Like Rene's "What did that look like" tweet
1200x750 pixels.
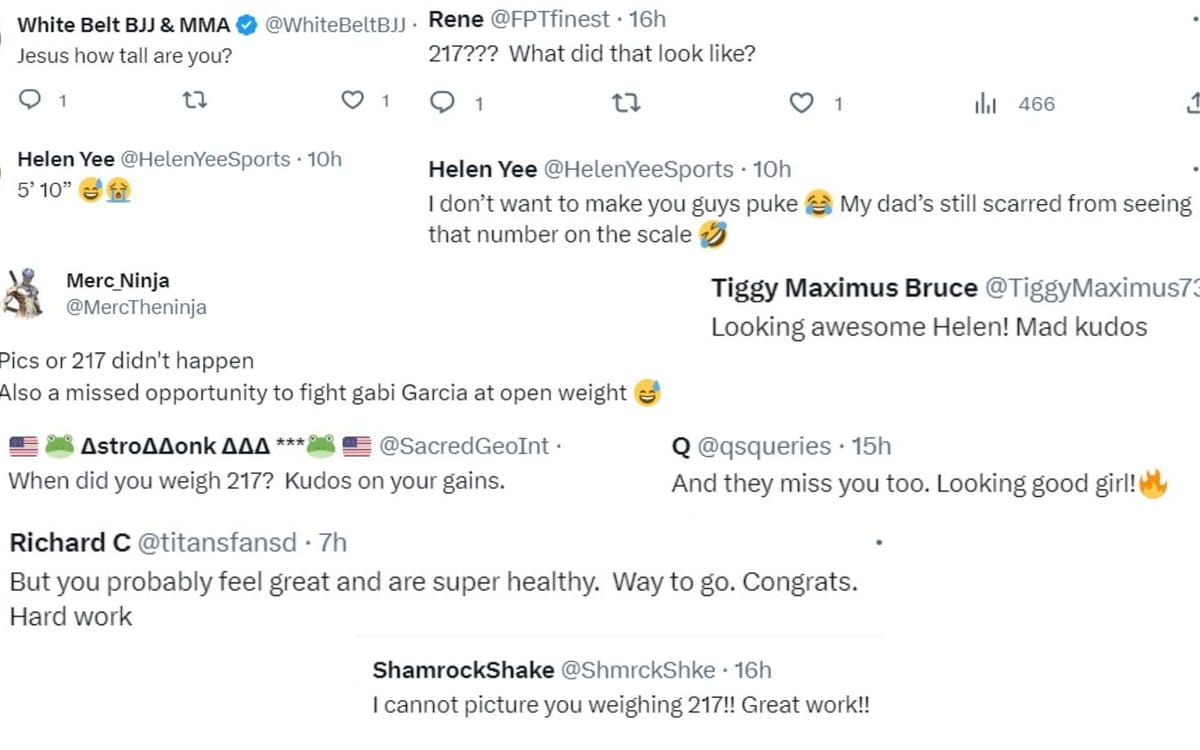pyautogui.click(x=802, y=103)
